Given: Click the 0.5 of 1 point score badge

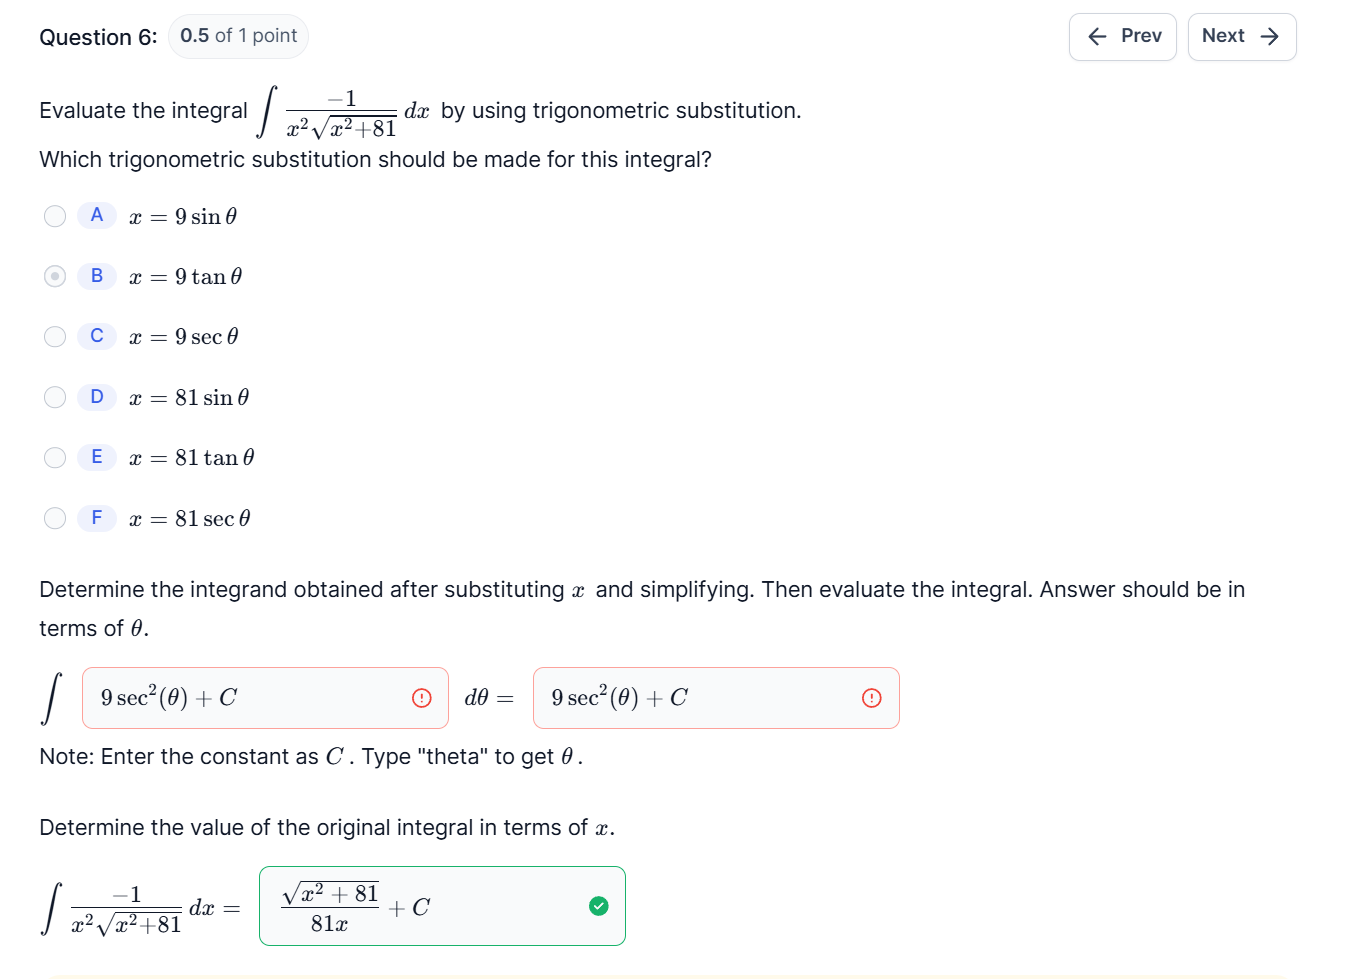Looking at the screenshot, I should tap(238, 36).
